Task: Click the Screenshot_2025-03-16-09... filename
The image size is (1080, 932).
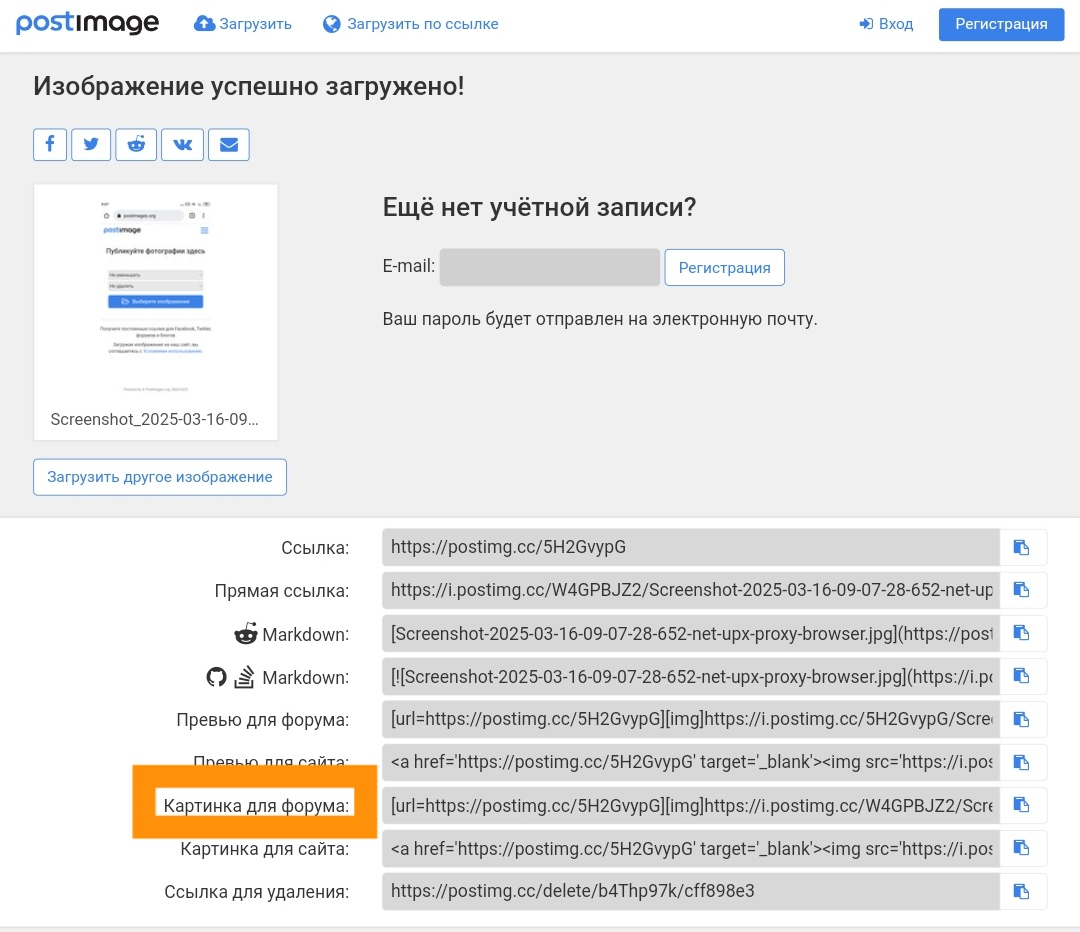Action: click(x=154, y=419)
